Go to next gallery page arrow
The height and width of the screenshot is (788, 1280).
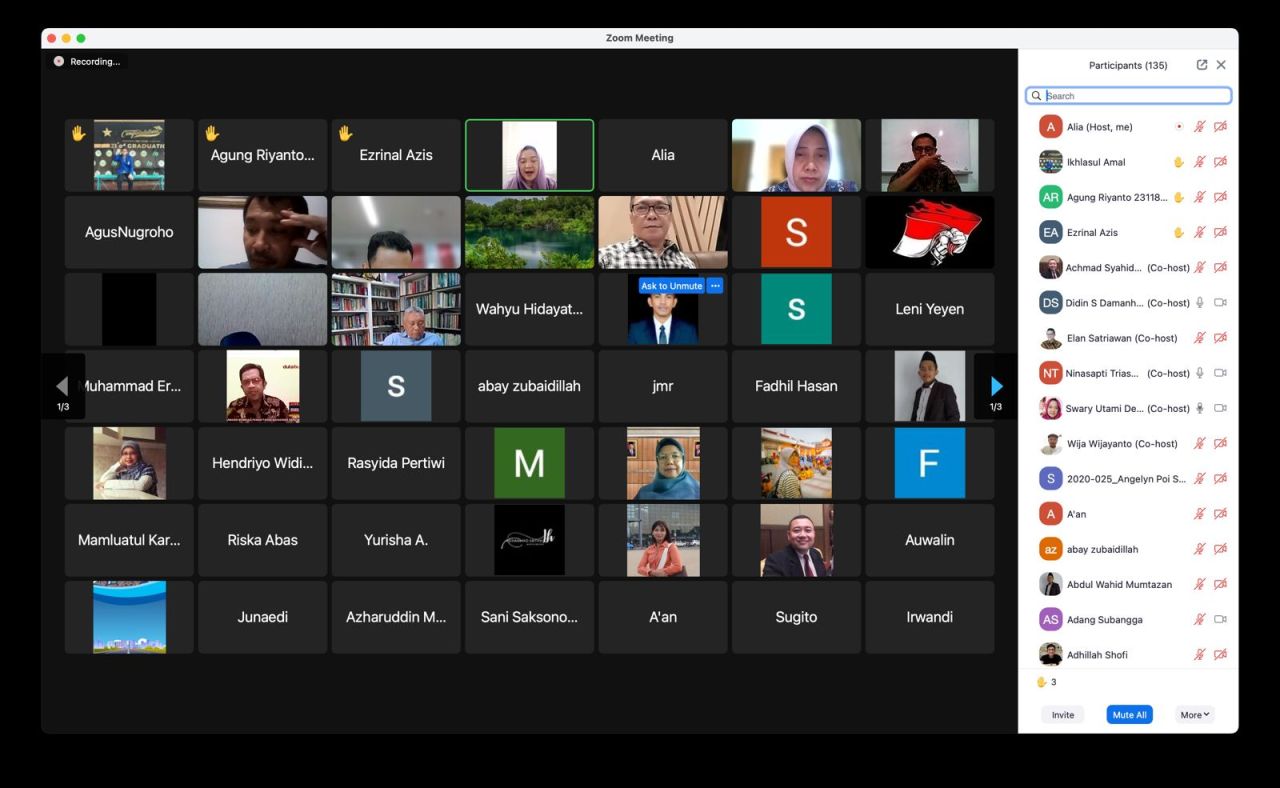pyautogui.click(x=996, y=386)
